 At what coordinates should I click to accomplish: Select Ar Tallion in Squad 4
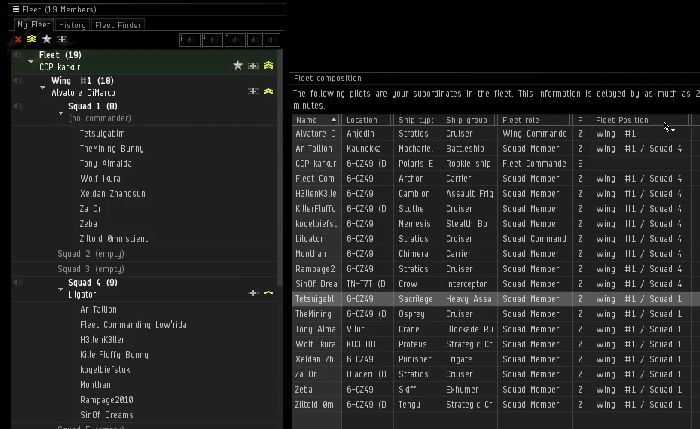98,309
